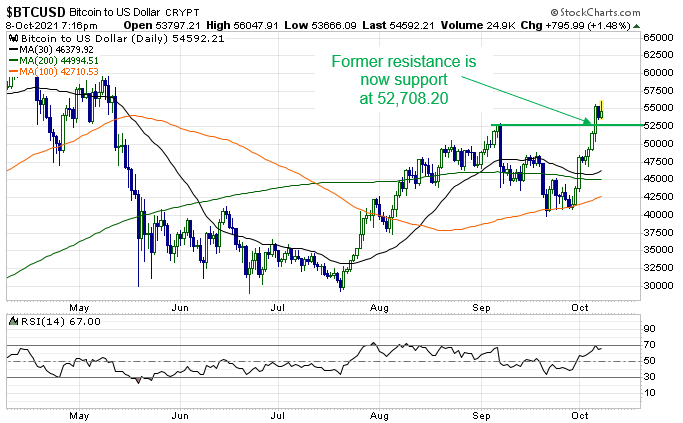This screenshot has width=683, height=423.
Task: Click the 55000 price axis label
Action: (x=658, y=108)
